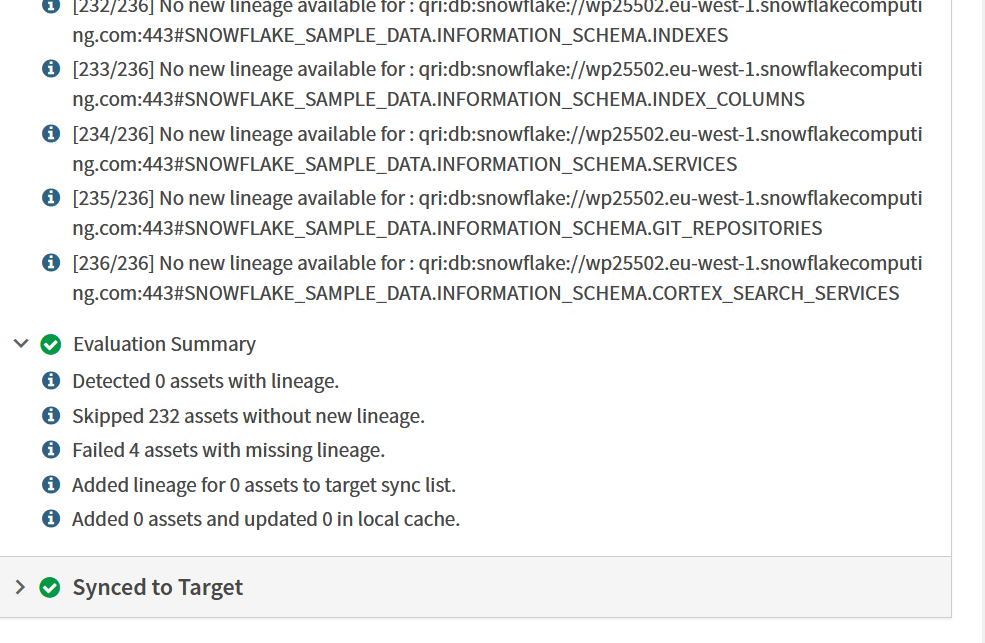Click the CORTEX_SEARCH_SERVICES log message

pos(484,293)
